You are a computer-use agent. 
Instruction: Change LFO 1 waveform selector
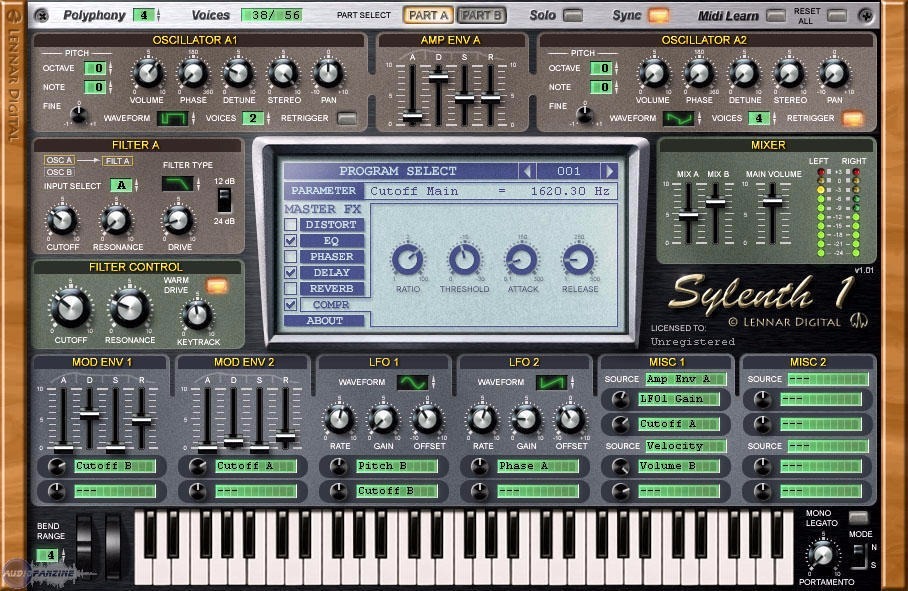412,382
